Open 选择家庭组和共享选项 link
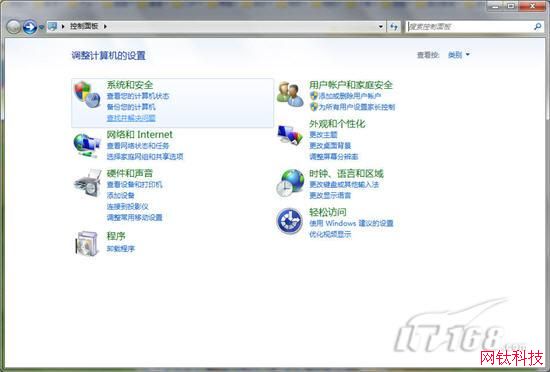Viewport: 550px width, 372px height. (145, 156)
